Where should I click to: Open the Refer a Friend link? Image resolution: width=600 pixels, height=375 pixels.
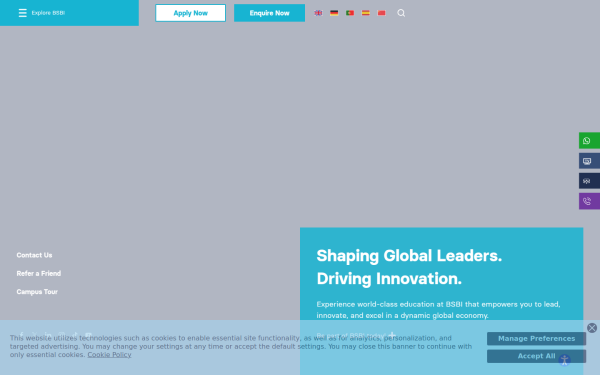(39, 274)
